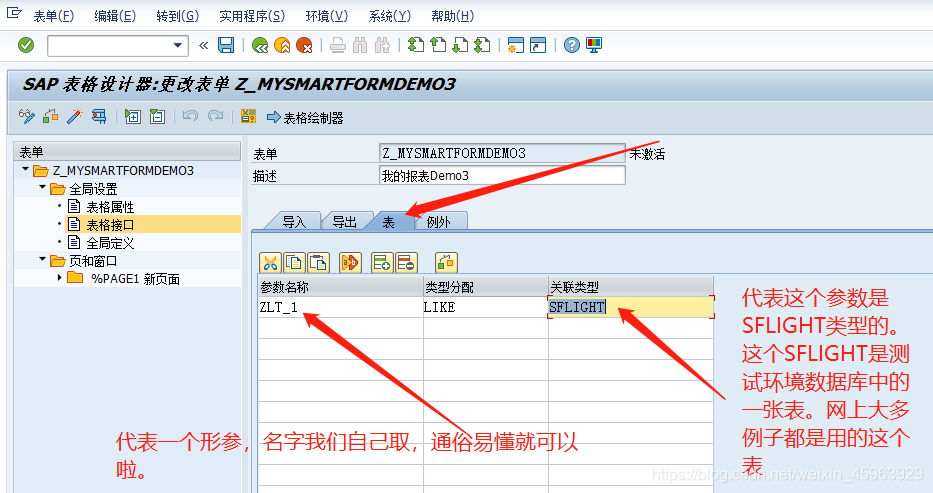Click the green checkmark Enter icon
The height and width of the screenshot is (493, 933).
pyautogui.click(x=26, y=45)
